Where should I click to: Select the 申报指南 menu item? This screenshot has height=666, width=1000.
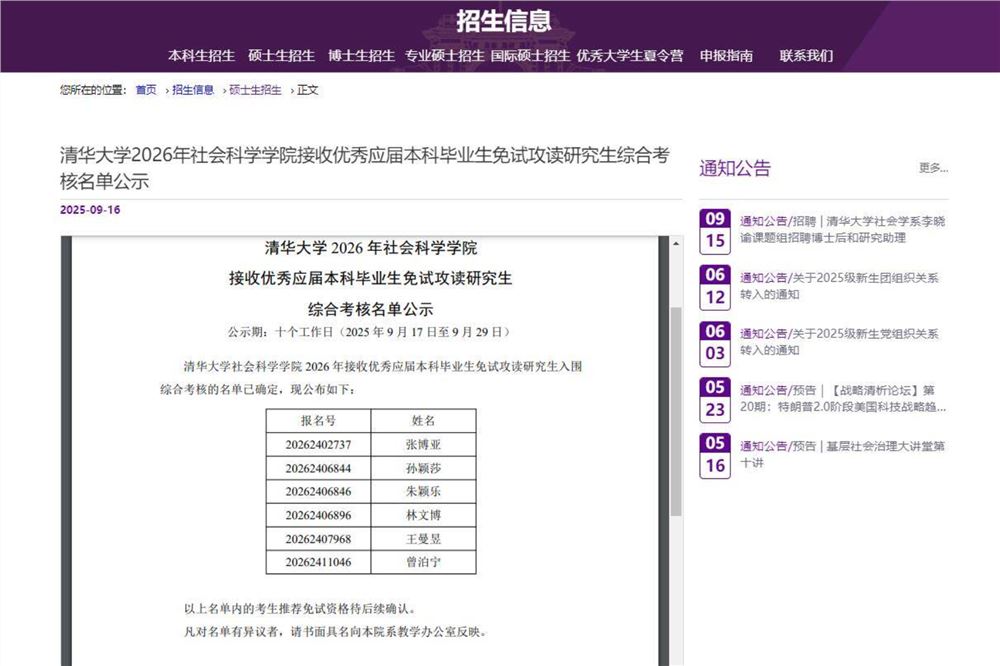coord(726,56)
